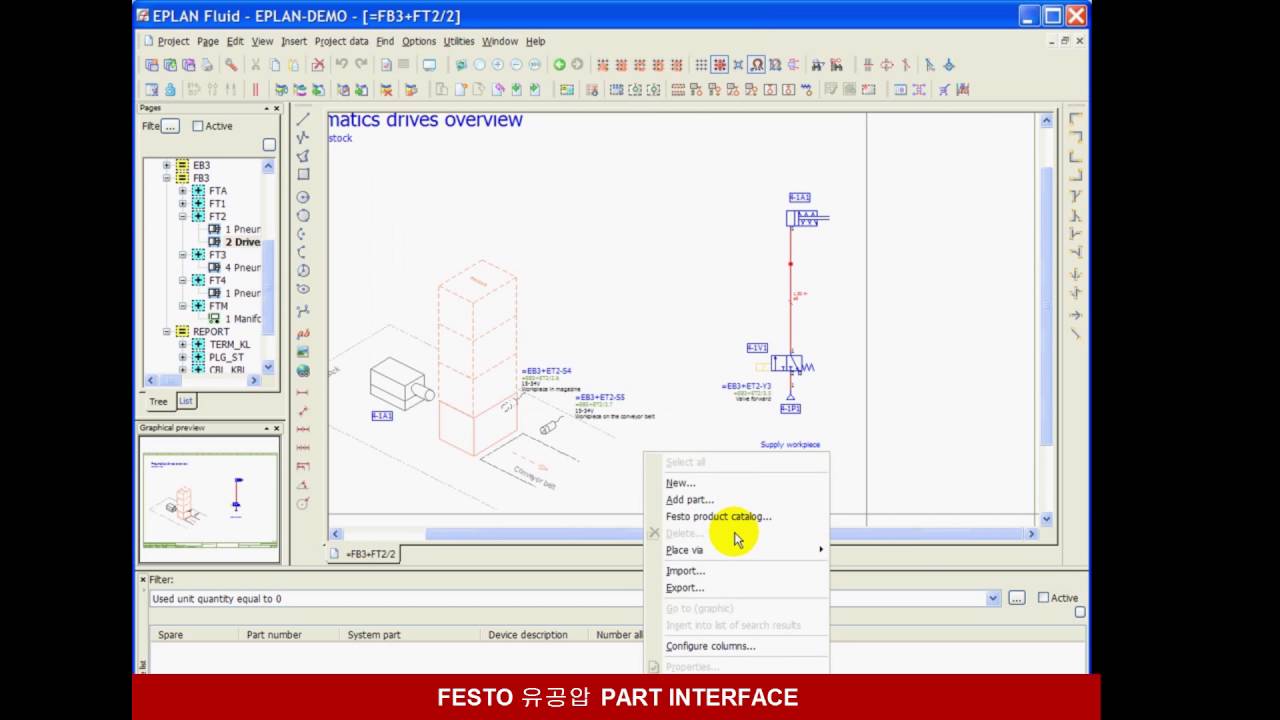Click the =FB3+FT2/2 page tab
Screen dimensions: 1280x720
point(364,553)
